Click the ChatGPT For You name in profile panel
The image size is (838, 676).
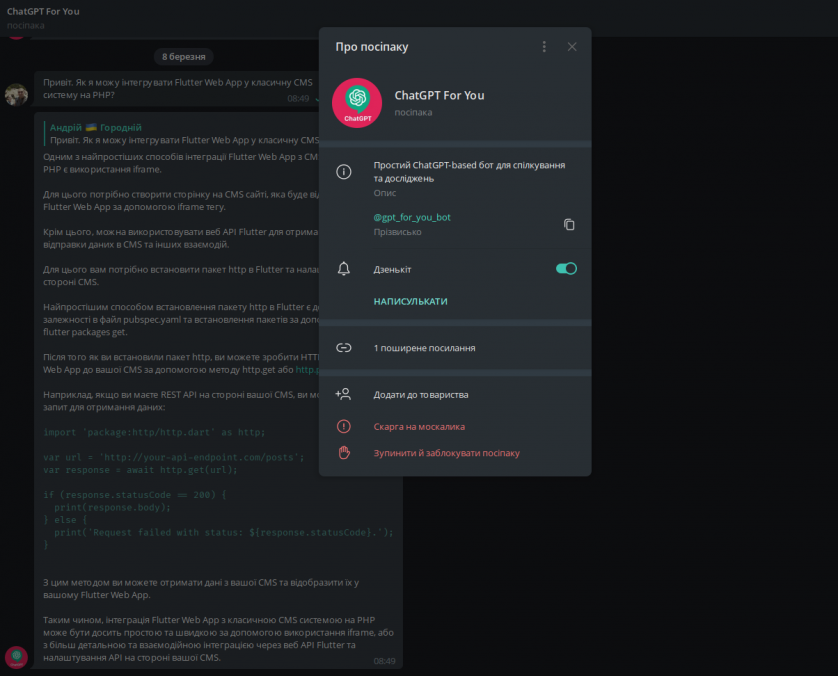[x=439, y=96]
